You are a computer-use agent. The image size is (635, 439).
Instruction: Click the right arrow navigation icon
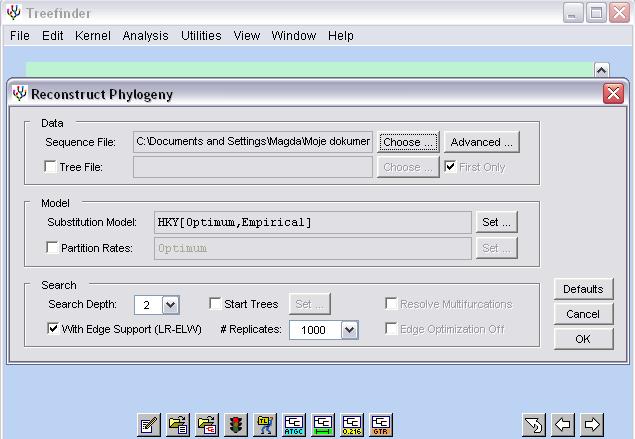592,425
